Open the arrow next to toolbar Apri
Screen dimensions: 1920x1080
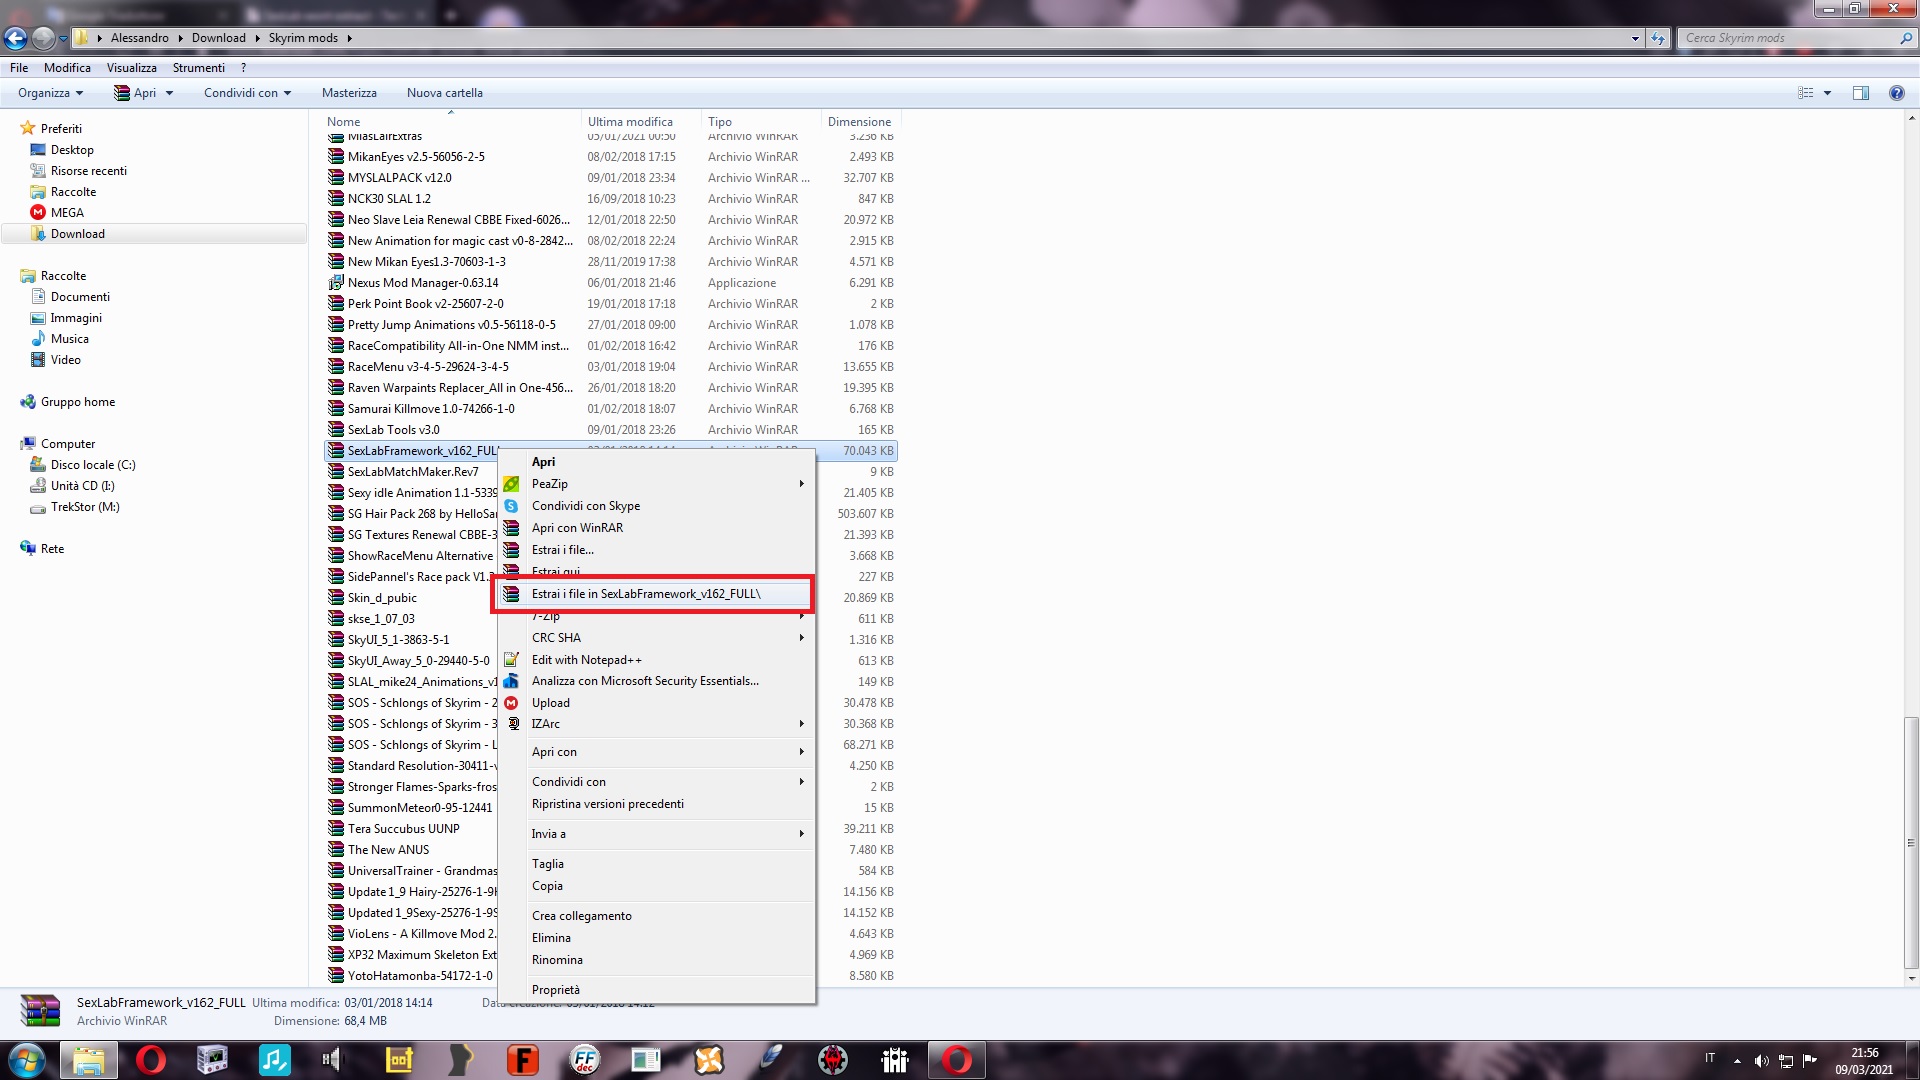(169, 93)
